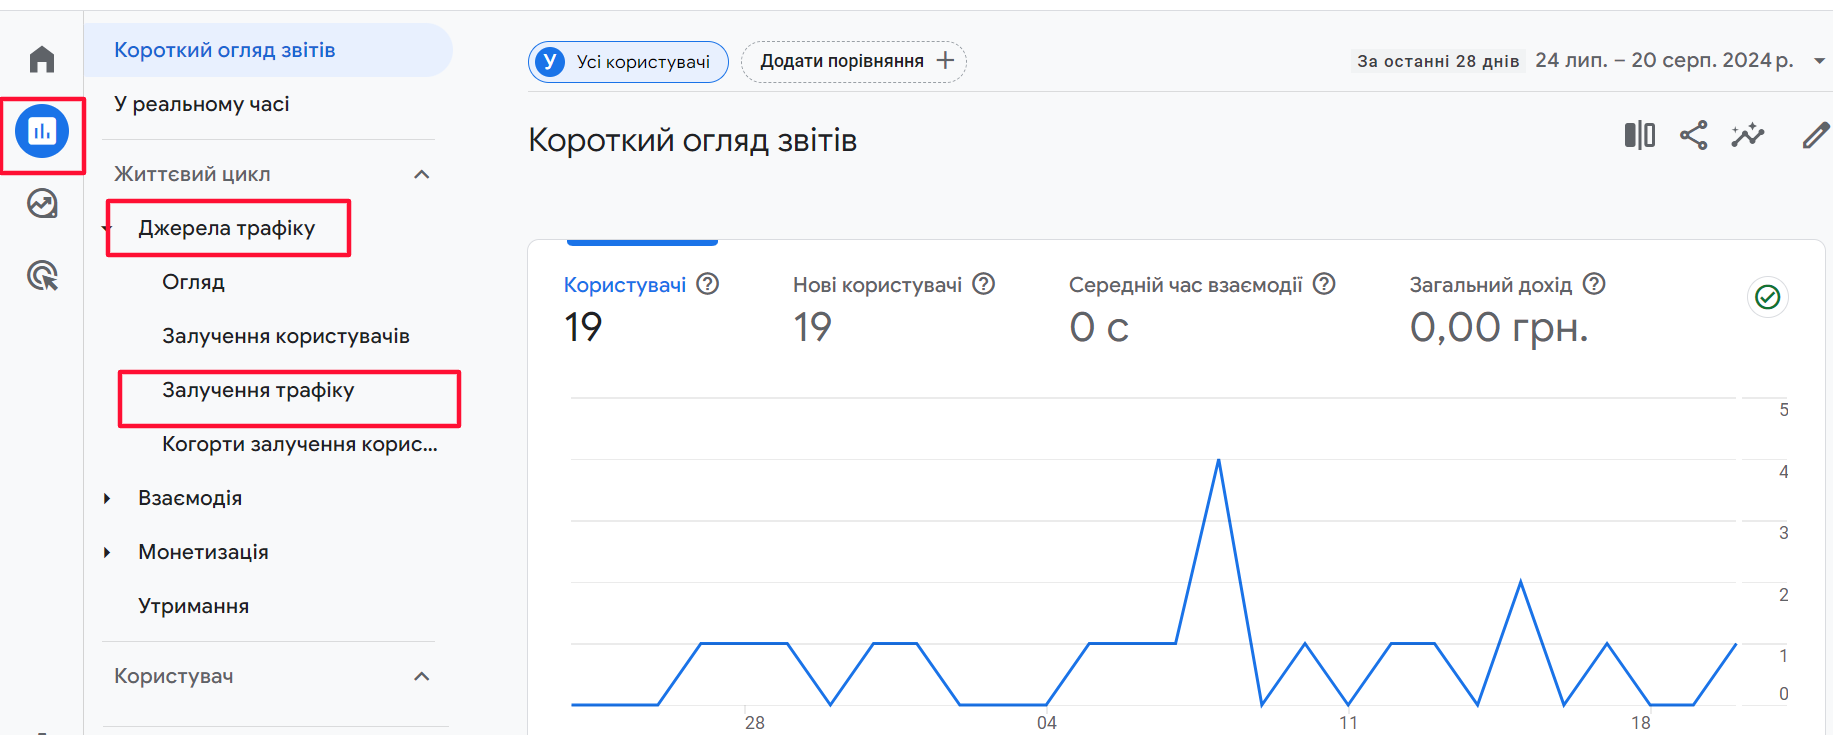
Task: Click the page title Короткий огляд звітів
Action: click(692, 140)
